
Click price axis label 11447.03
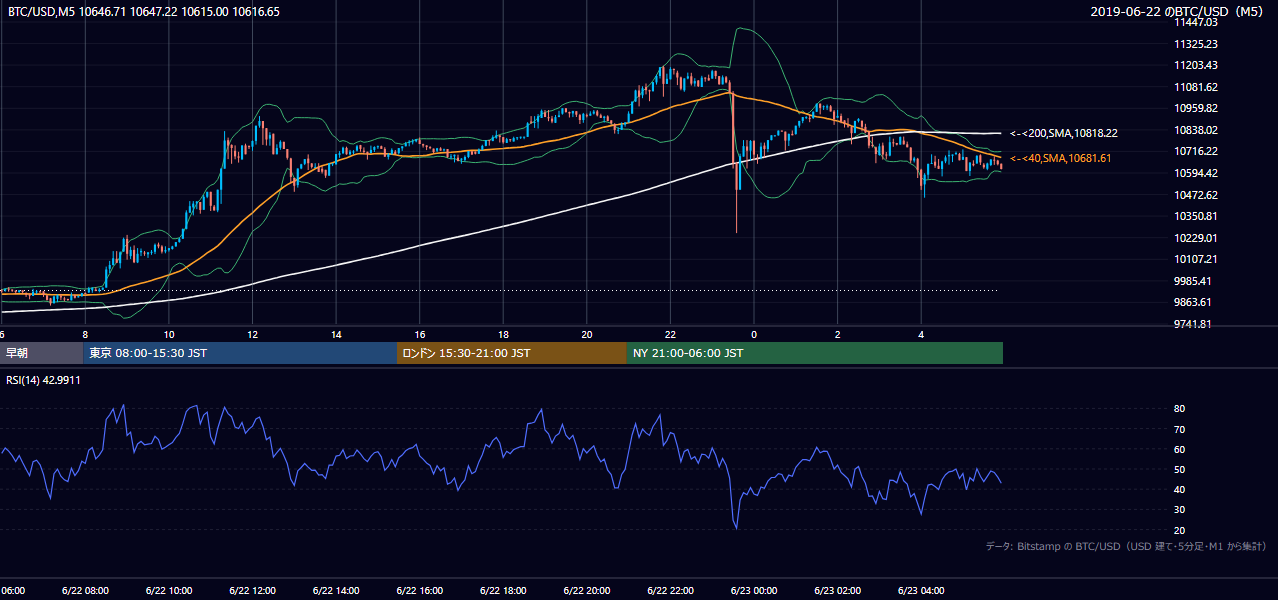coord(1195,22)
